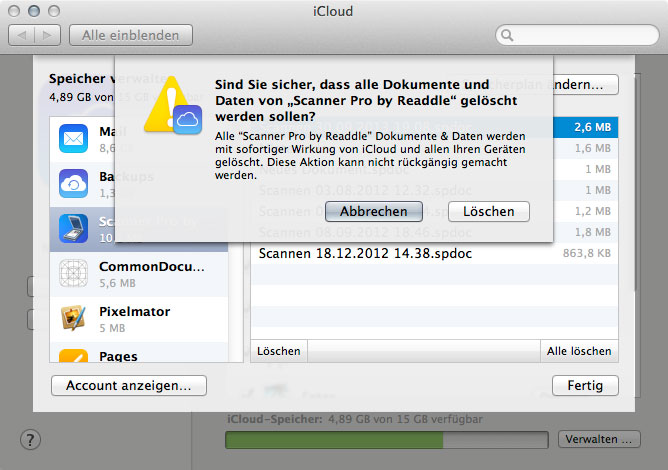Click the Pages app icon
Viewport: 668px width, 470px height.
tap(74, 356)
